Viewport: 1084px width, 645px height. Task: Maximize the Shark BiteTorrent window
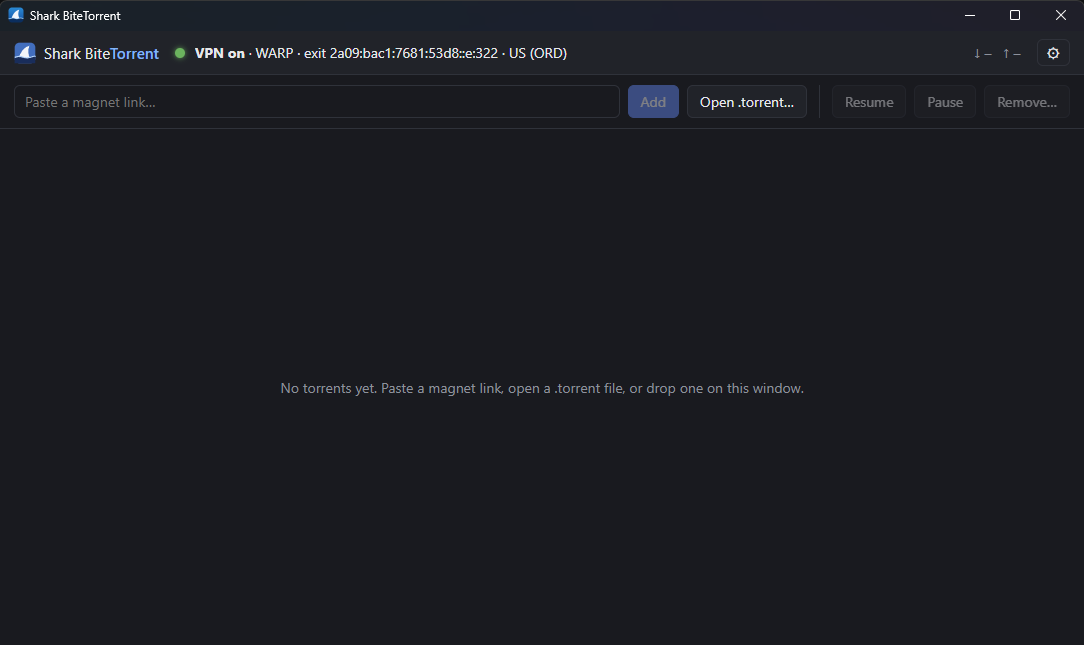pyautogui.click(x=1015, y=15)
